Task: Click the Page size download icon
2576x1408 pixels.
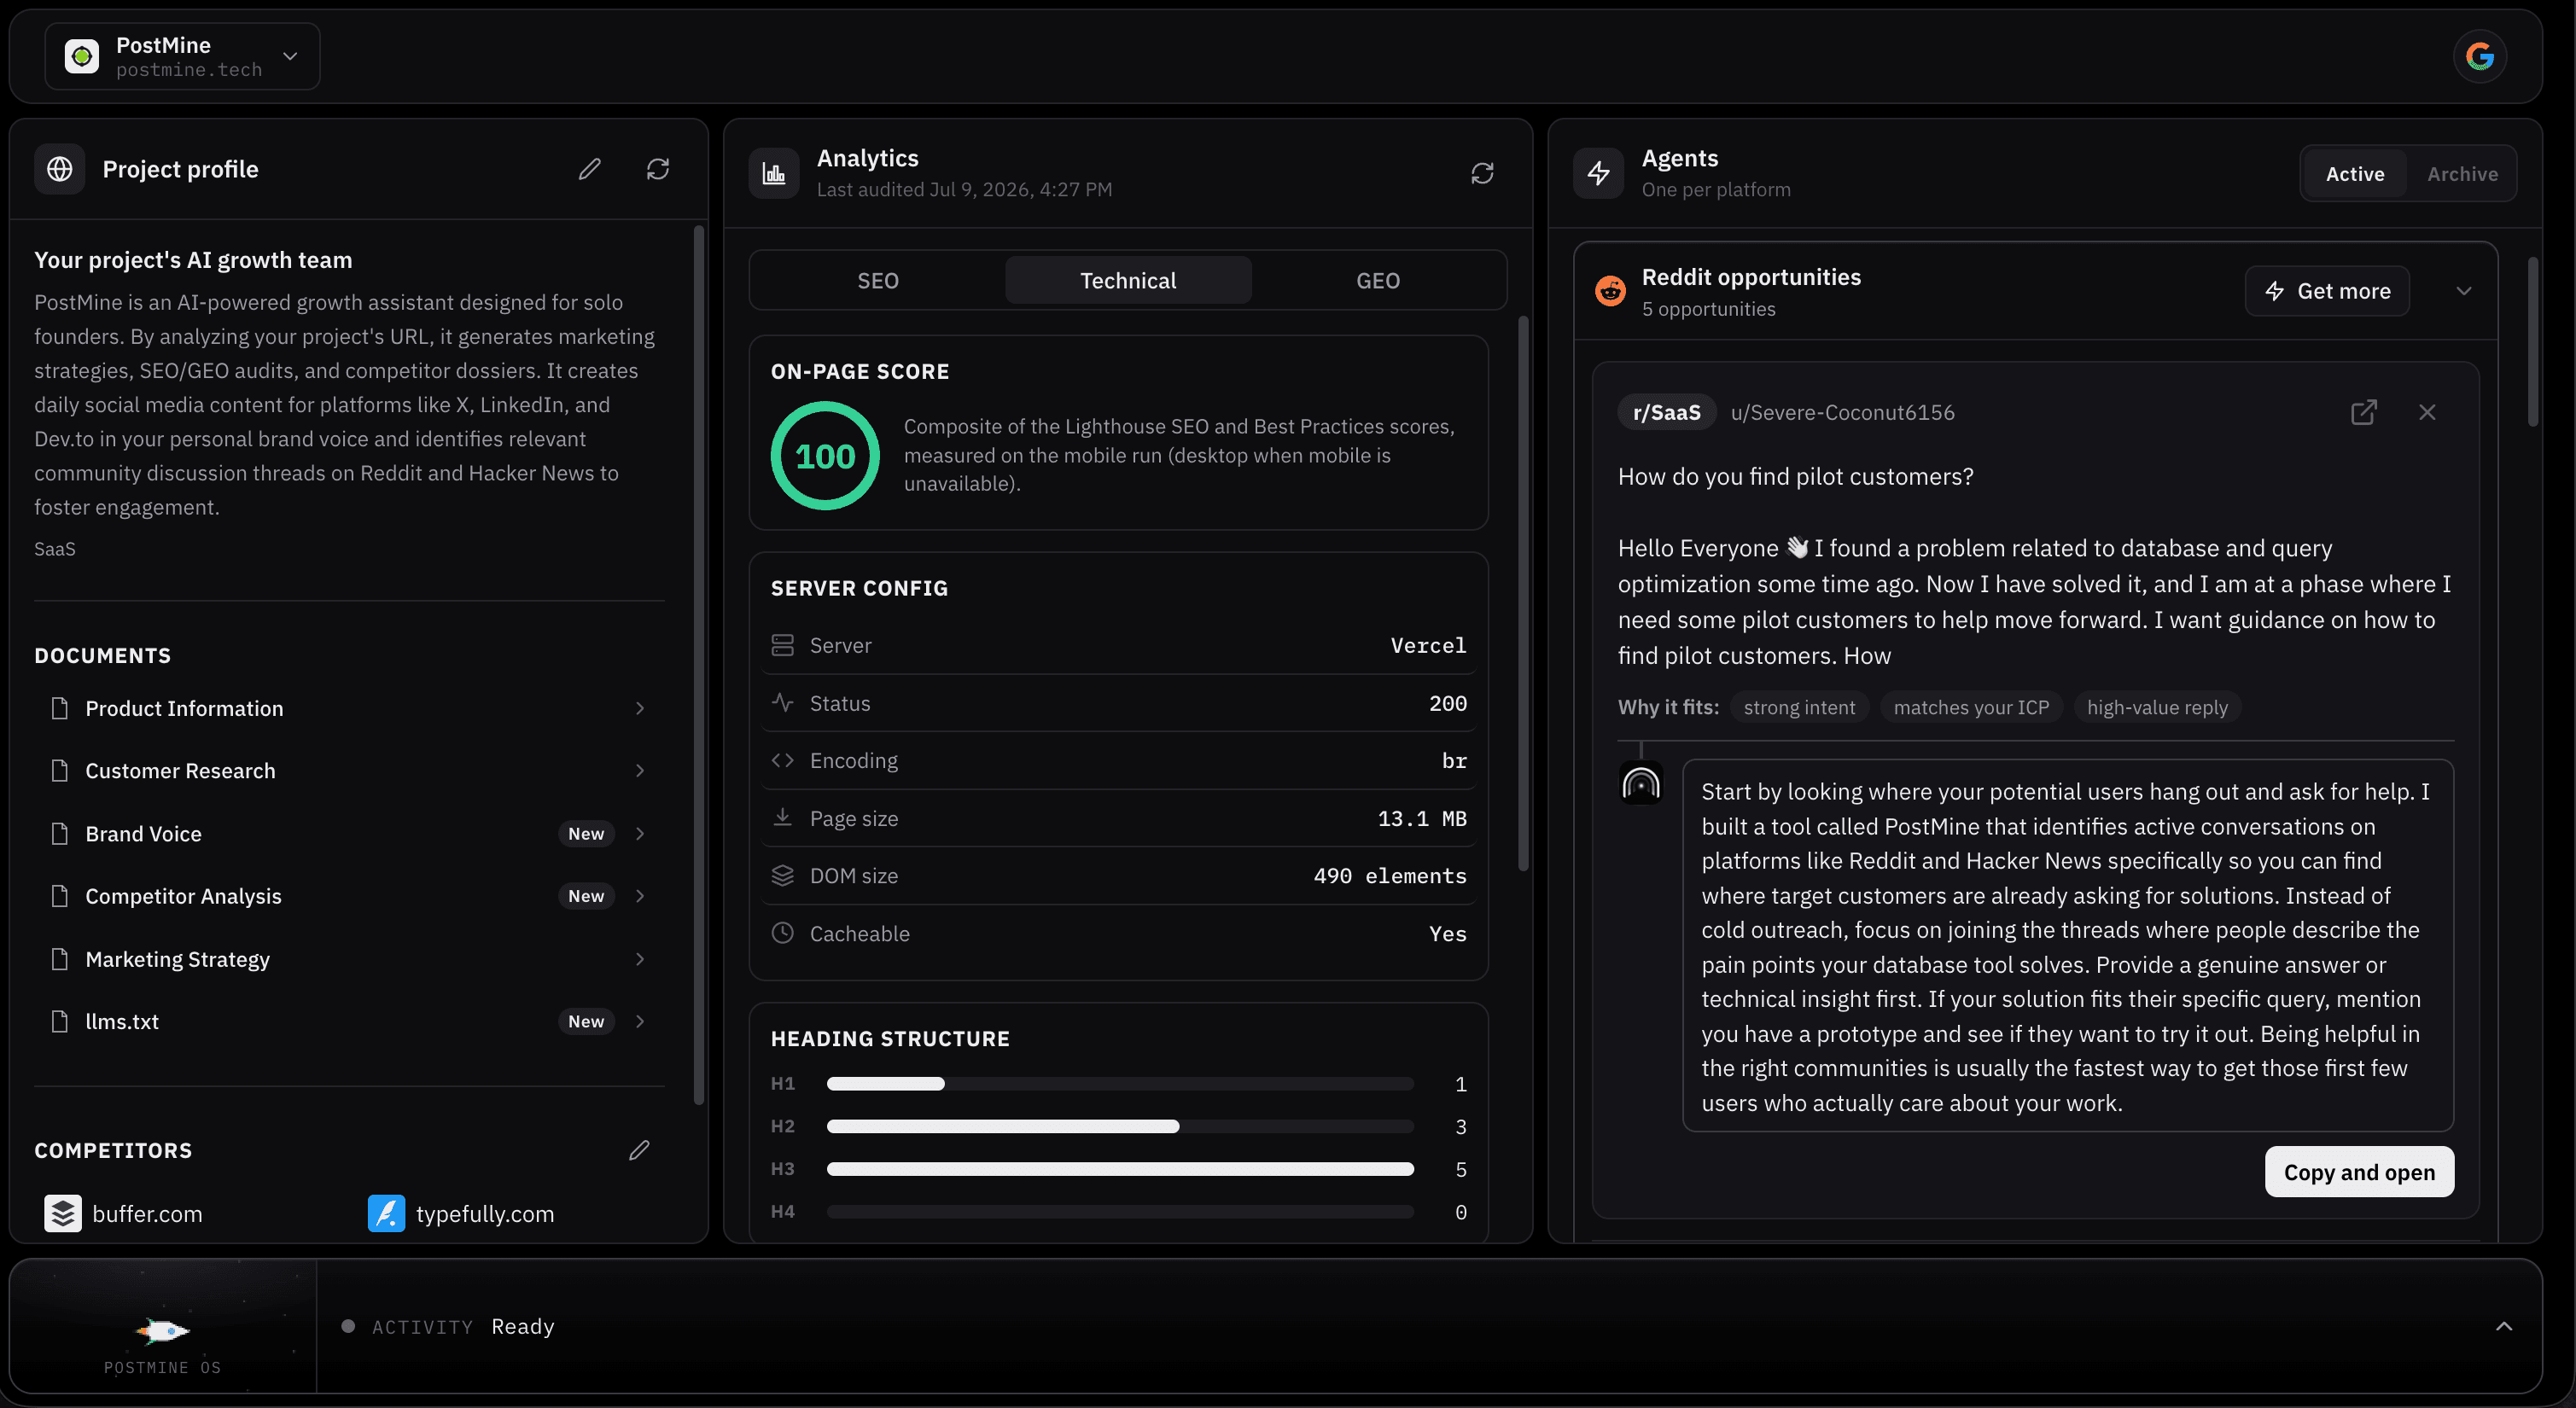Action: tap(782, 817)
